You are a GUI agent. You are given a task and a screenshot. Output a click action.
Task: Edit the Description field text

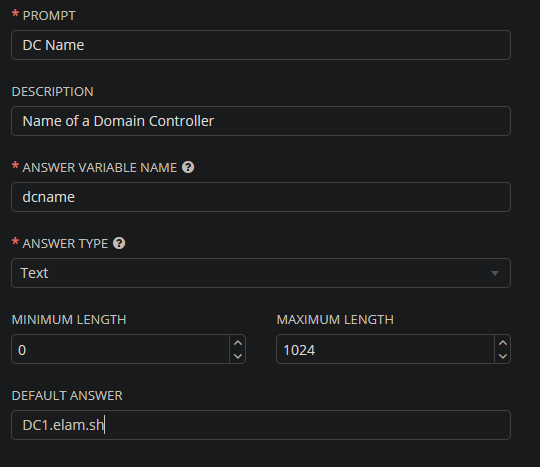tap(261, 121)
